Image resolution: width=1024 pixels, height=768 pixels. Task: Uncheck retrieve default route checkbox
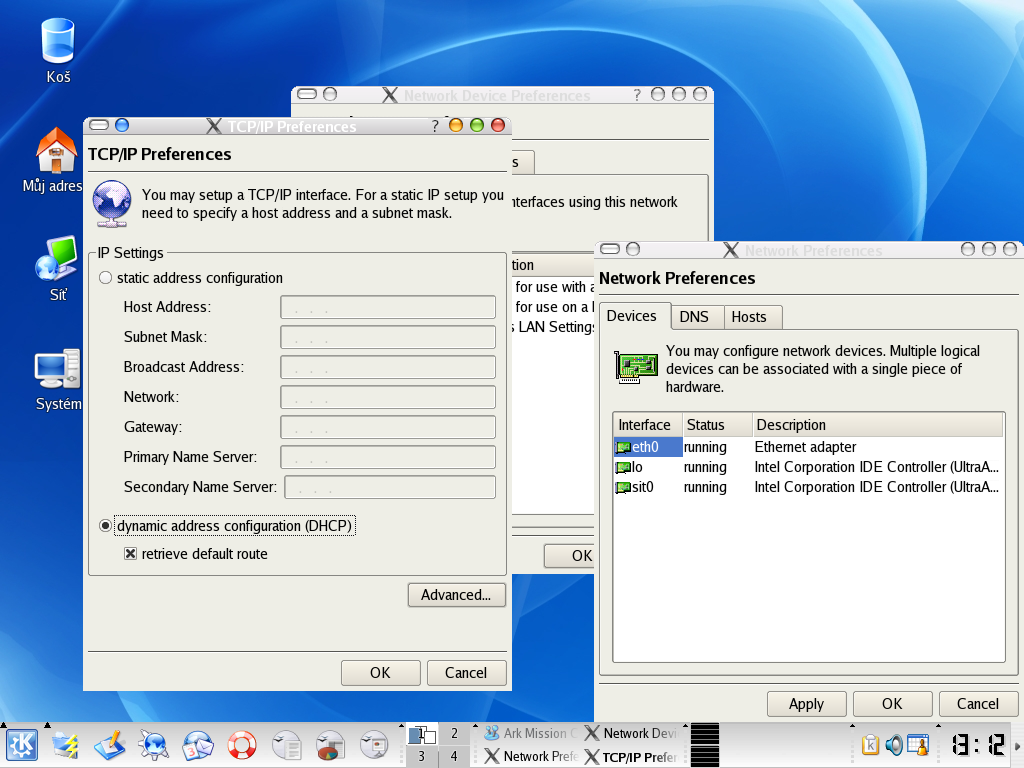130,554
